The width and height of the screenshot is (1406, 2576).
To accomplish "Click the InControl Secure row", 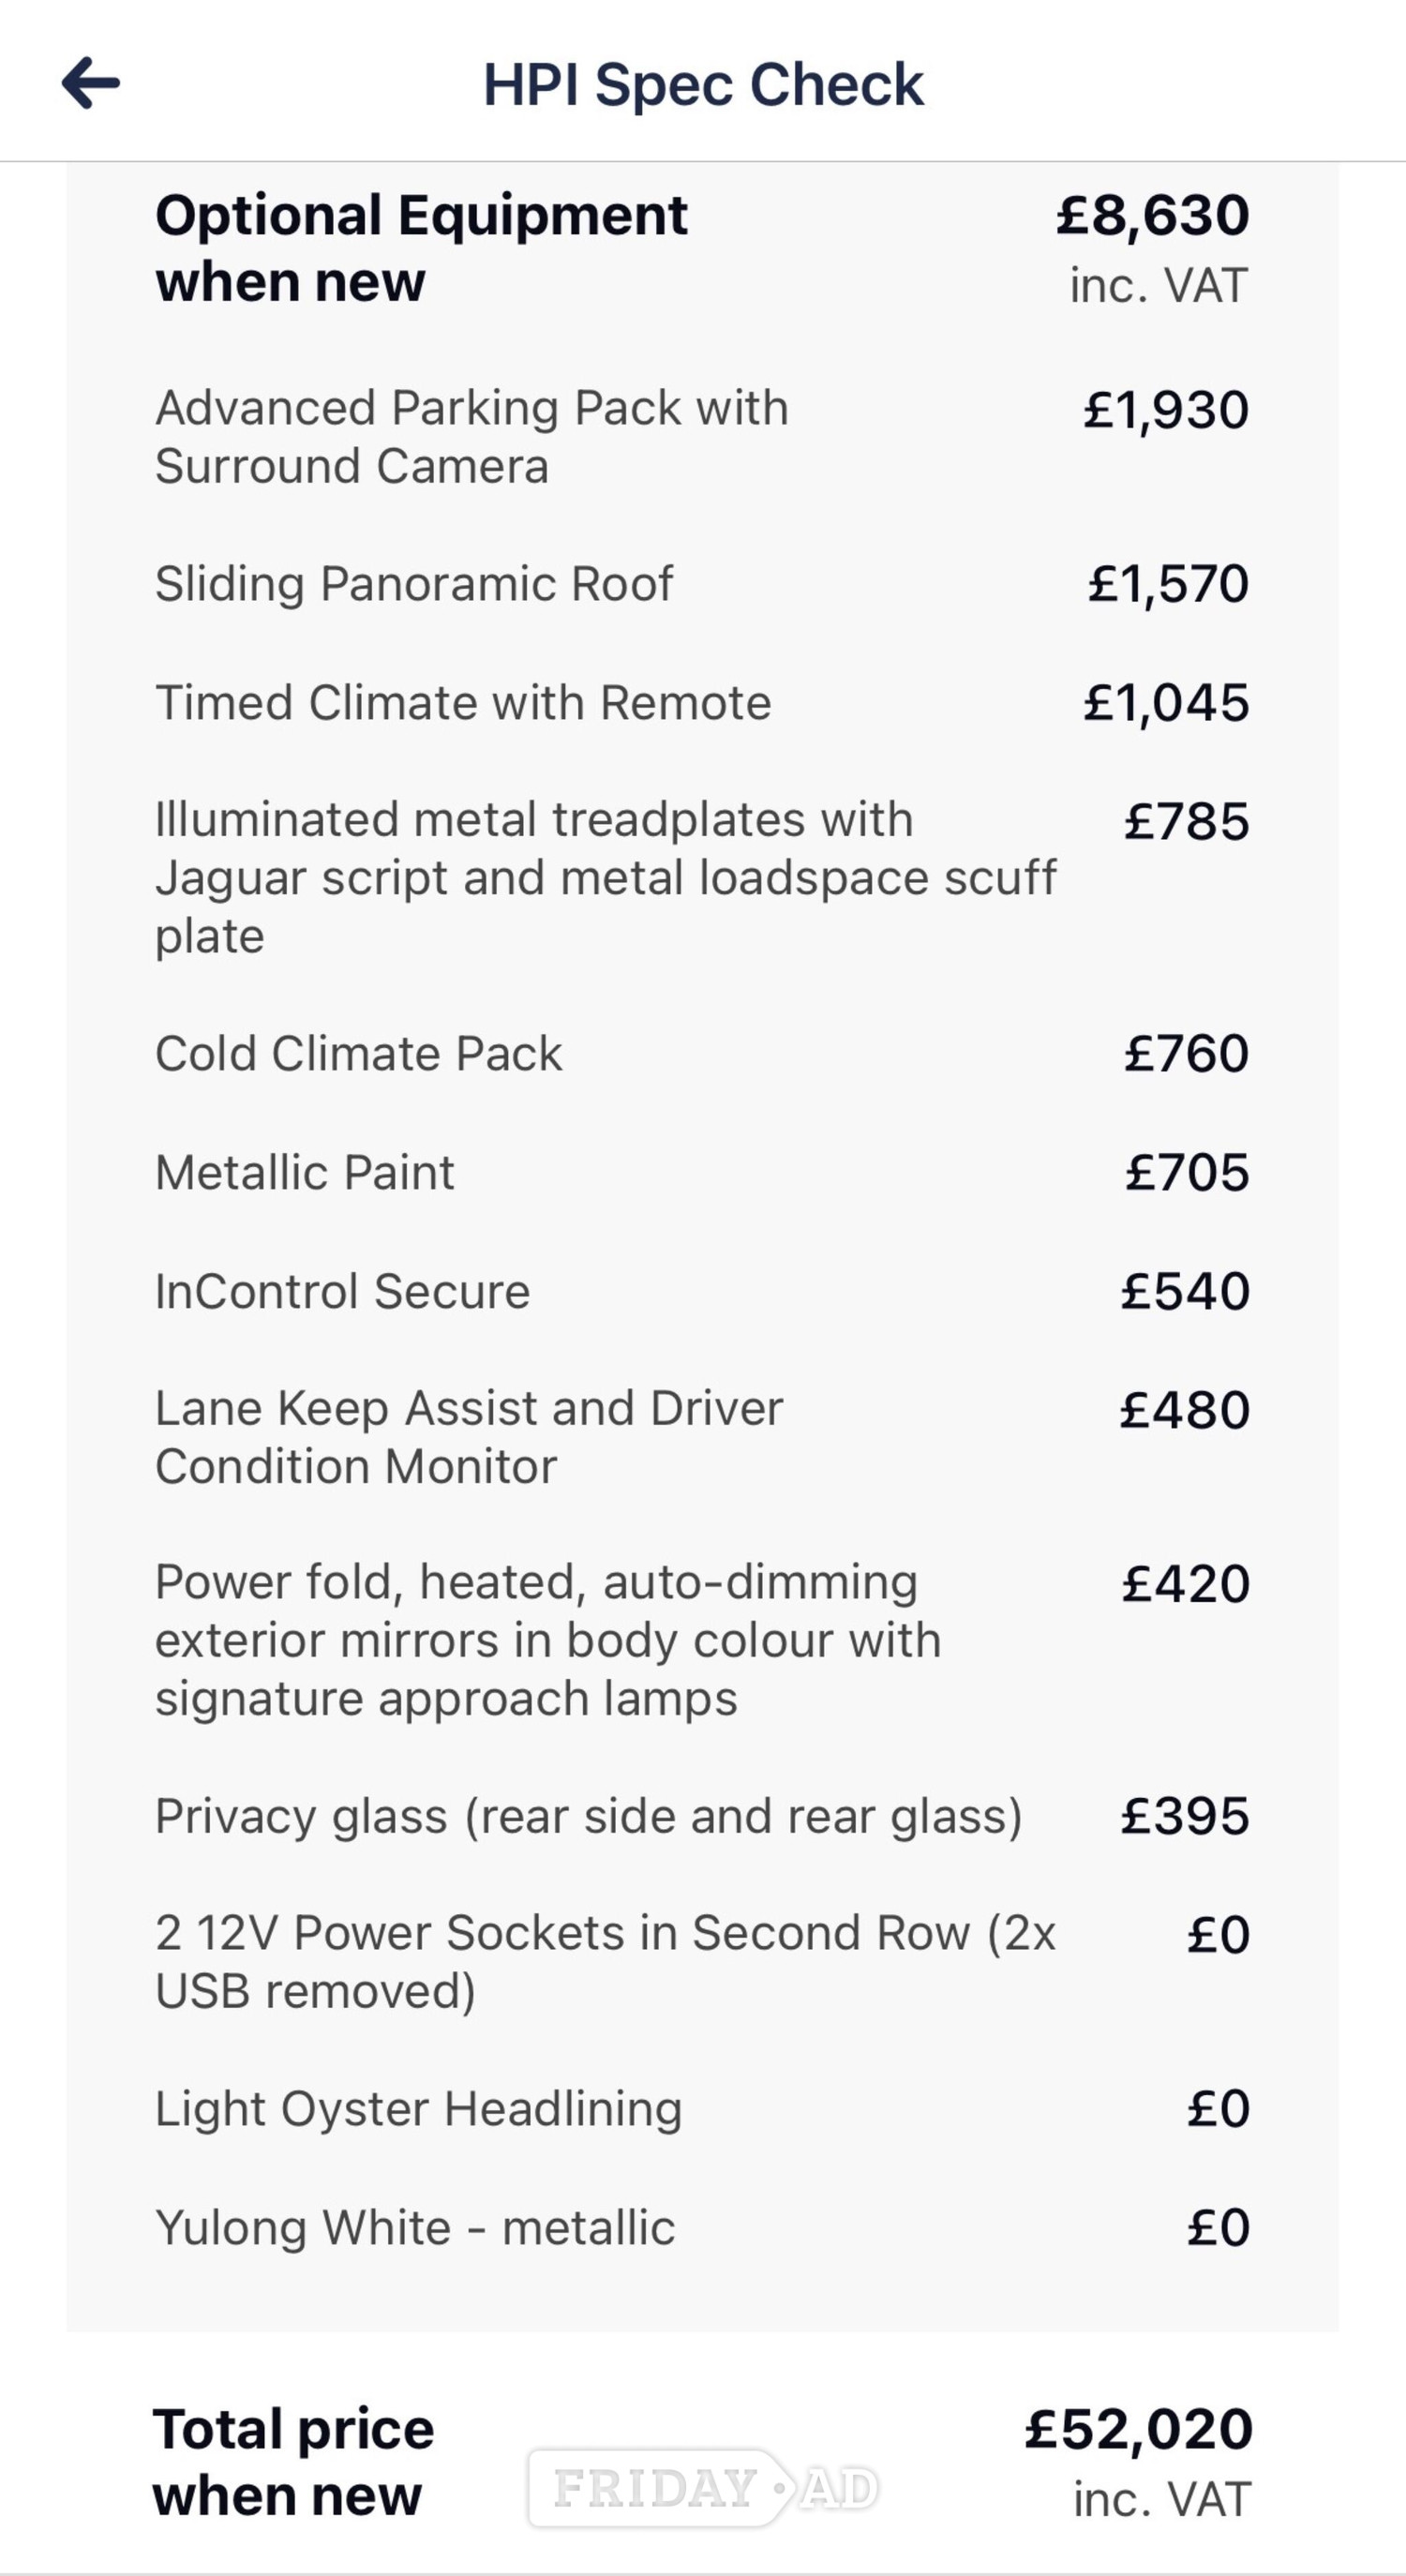I will [x=702, y=1291].
